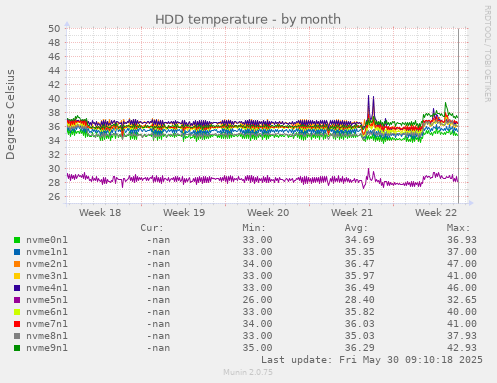The image size is (497, 383).
Task: Click the vertical gray current-time marker line
Action: click(458, 116)
